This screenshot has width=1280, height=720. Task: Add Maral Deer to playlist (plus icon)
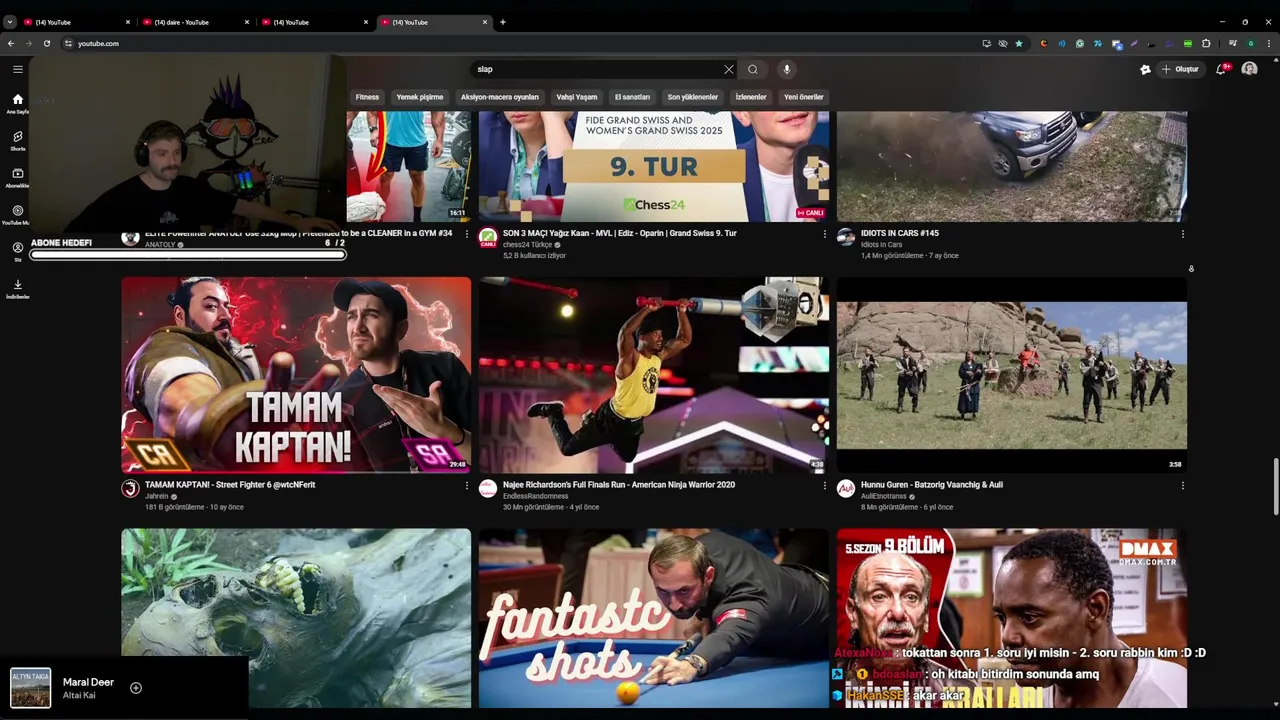click(x=136, y=688)
